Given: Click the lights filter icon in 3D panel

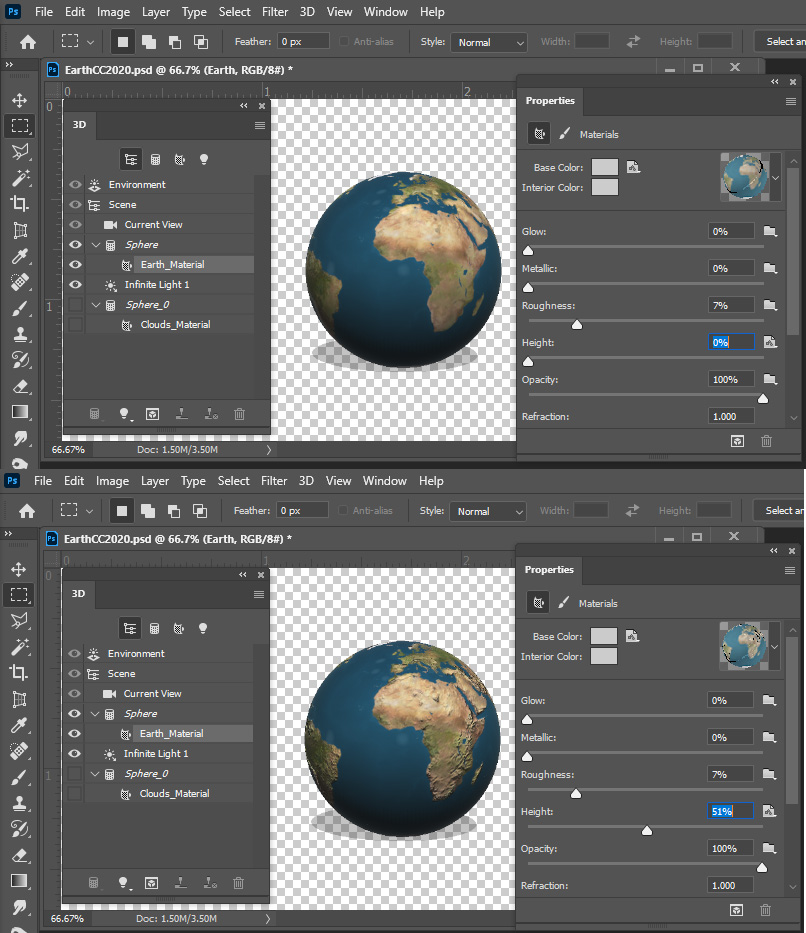Looking at the screenshot, I should coord(204,158).
